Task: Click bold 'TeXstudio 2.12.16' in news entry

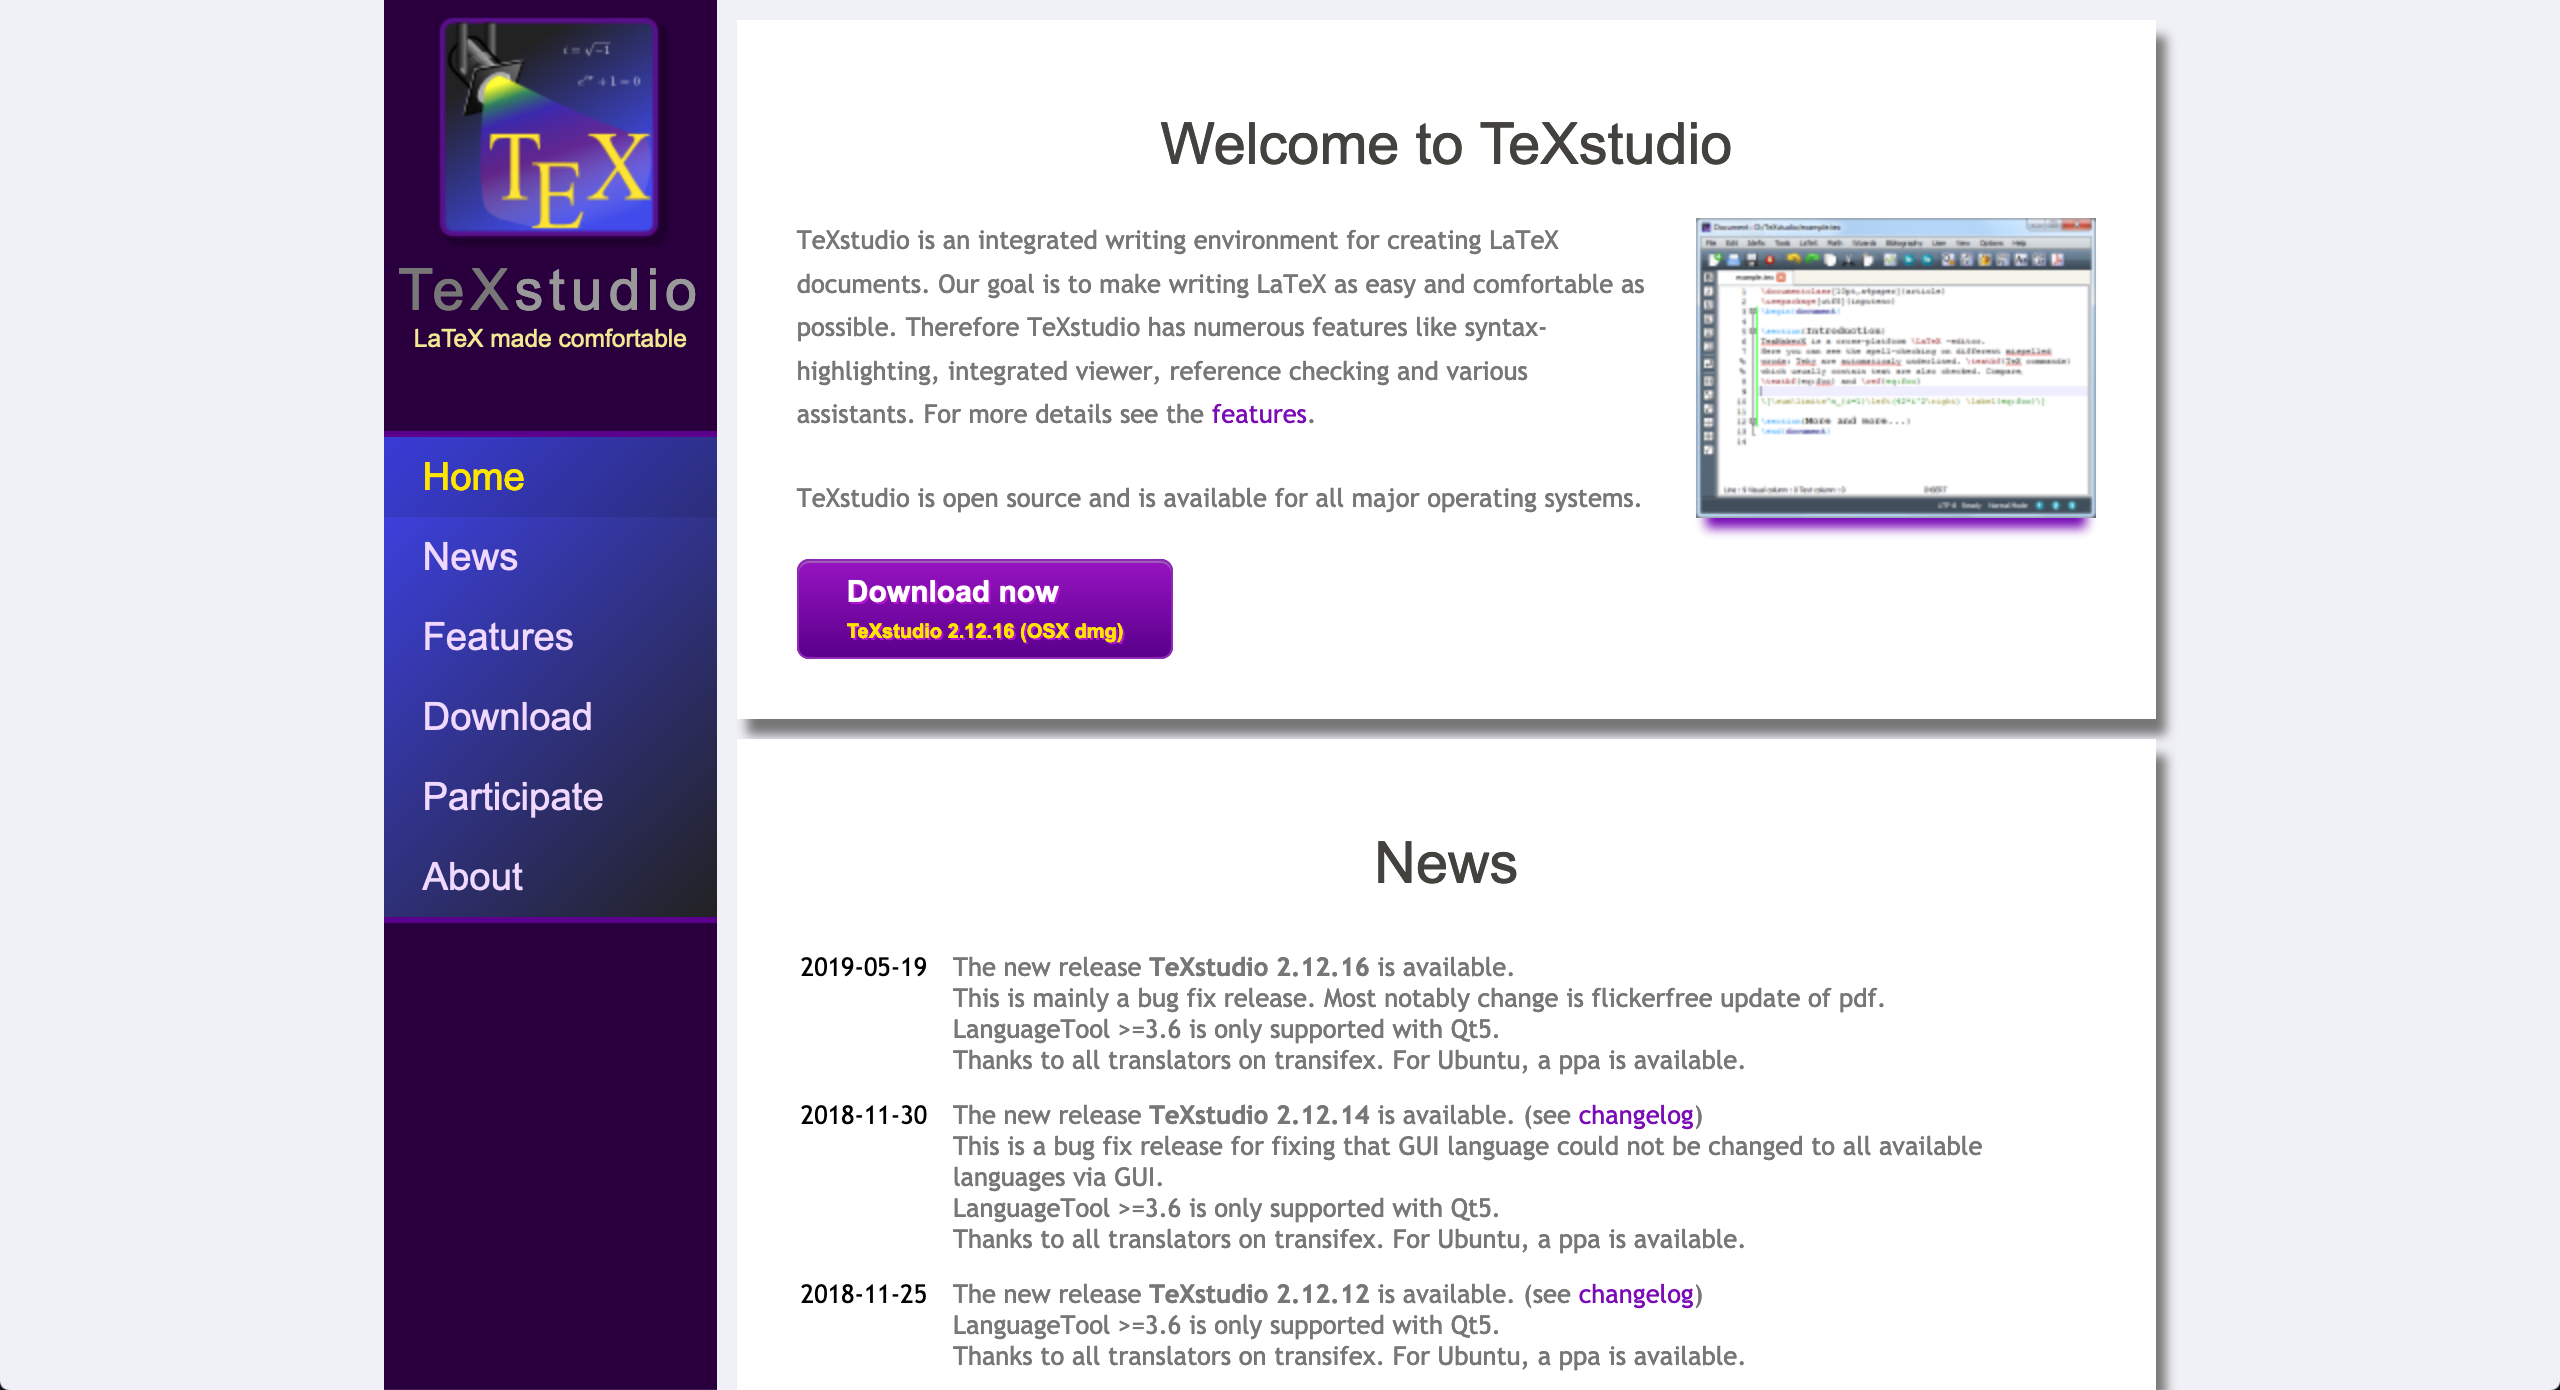Action: click(x=1258, y=967)
